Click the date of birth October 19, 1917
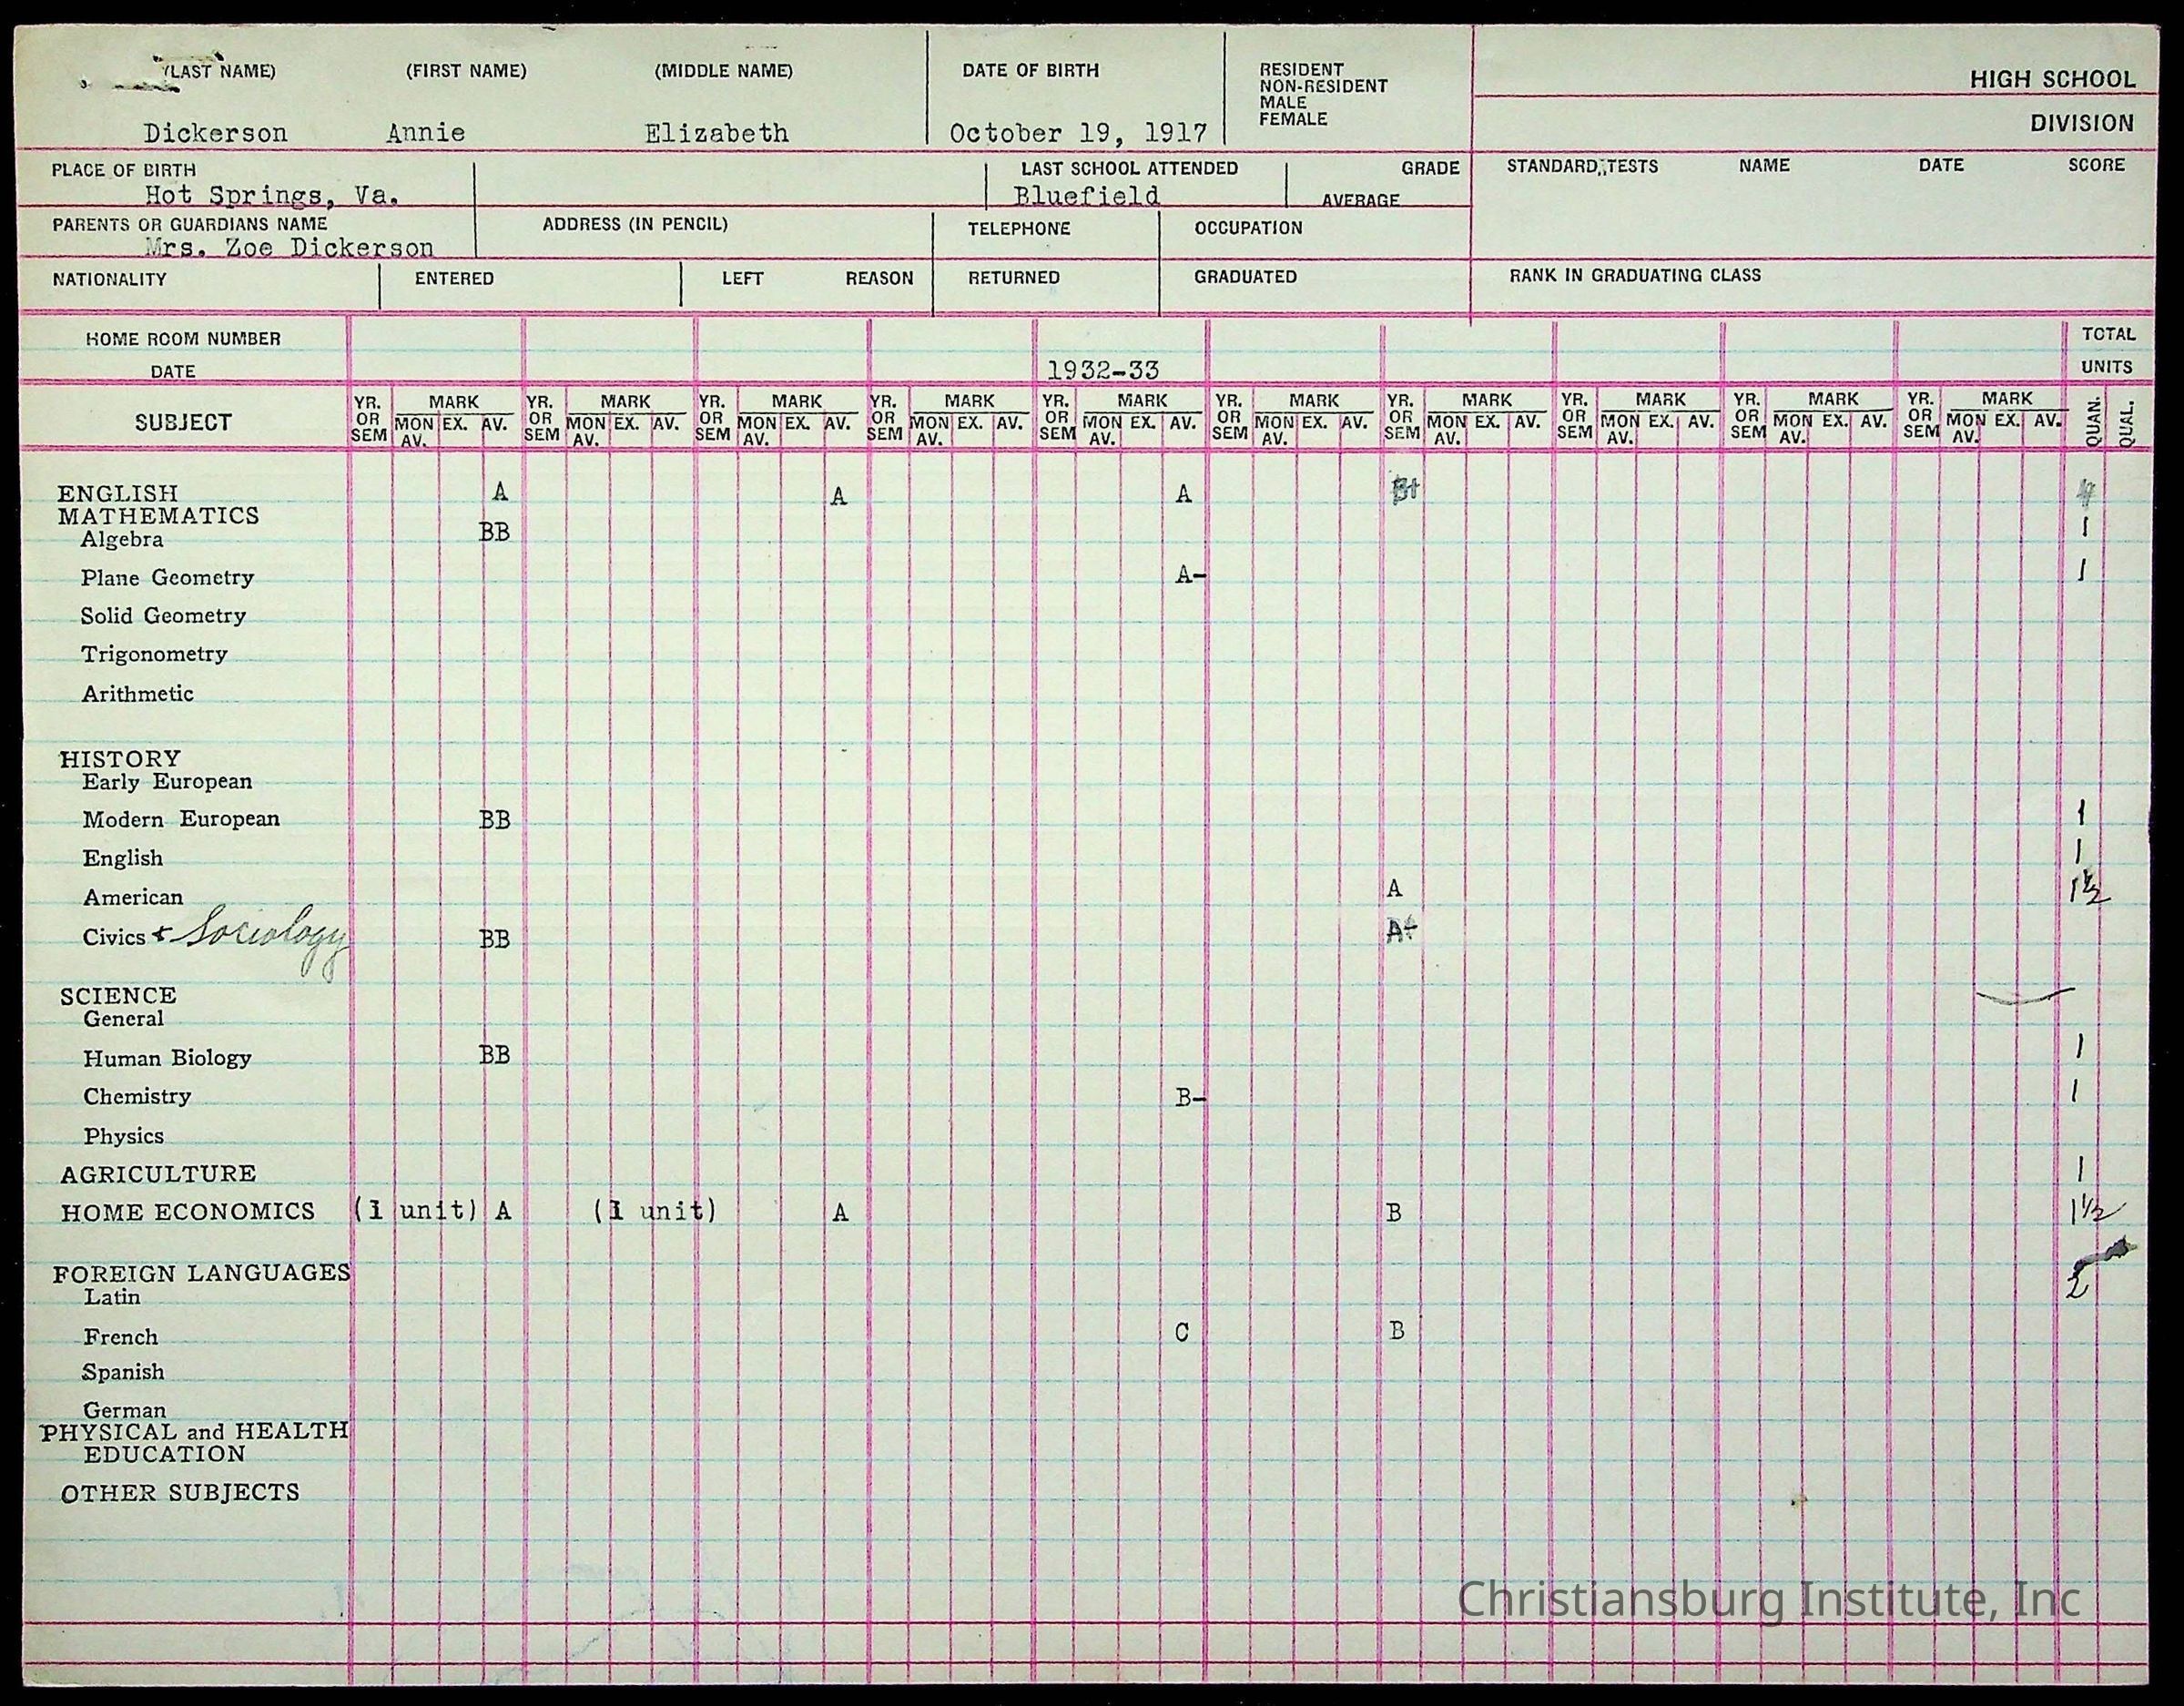This screenshot has height=1706, width=2184. (x=1077, y=133)
